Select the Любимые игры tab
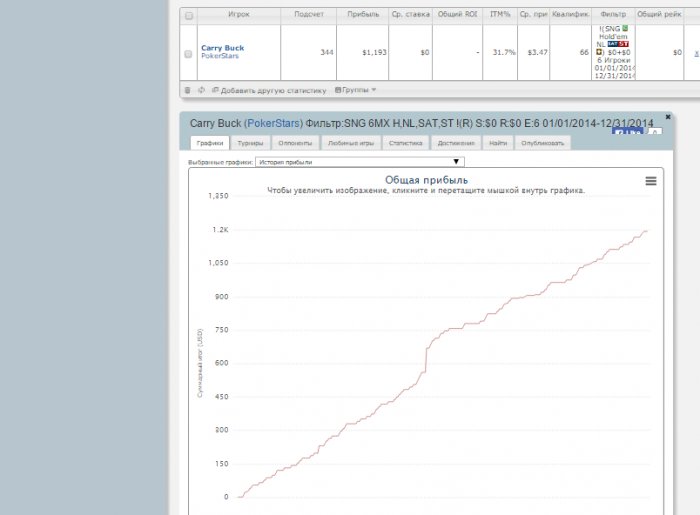The height and width of the screenshot is (515, 700). click(351, 143)
